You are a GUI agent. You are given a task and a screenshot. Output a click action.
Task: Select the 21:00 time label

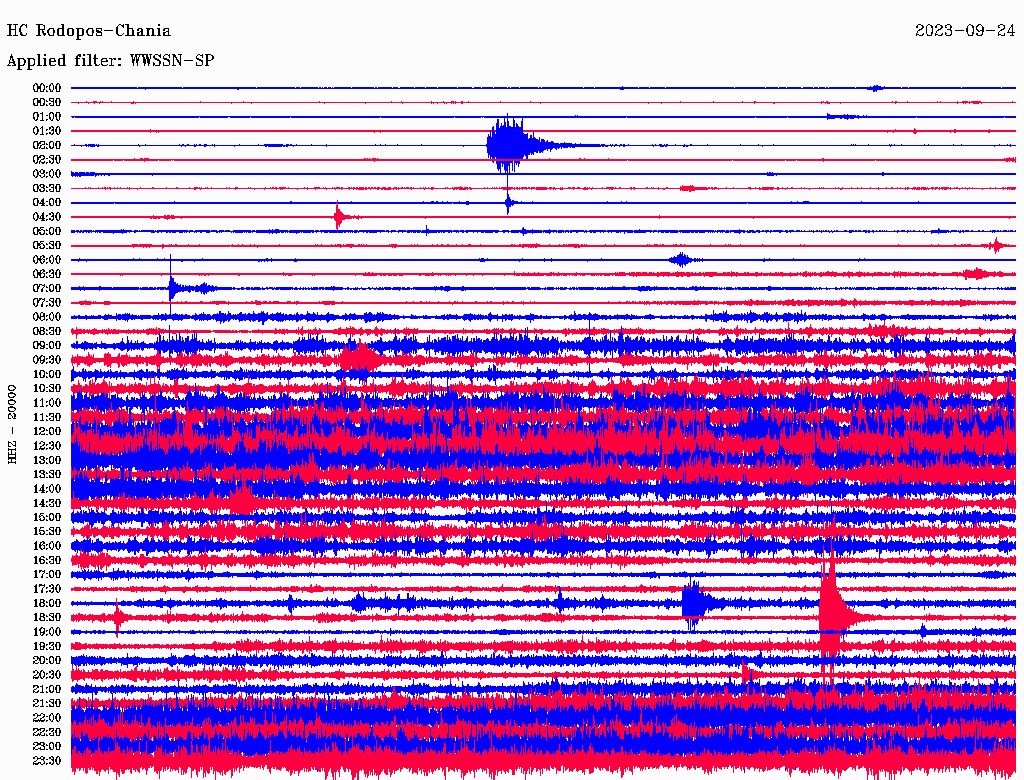47,689
